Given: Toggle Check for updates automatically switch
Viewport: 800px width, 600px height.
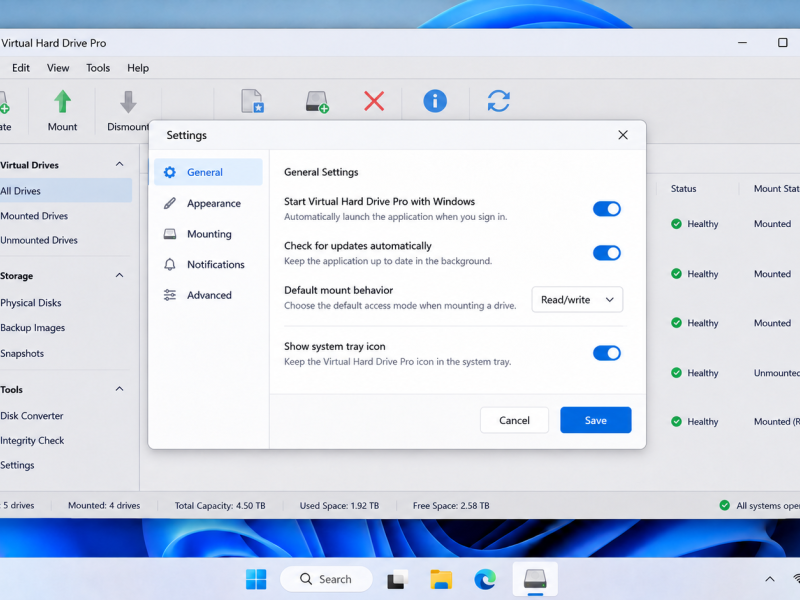Looking at the screenshot, I should click(x=607, y=253).
